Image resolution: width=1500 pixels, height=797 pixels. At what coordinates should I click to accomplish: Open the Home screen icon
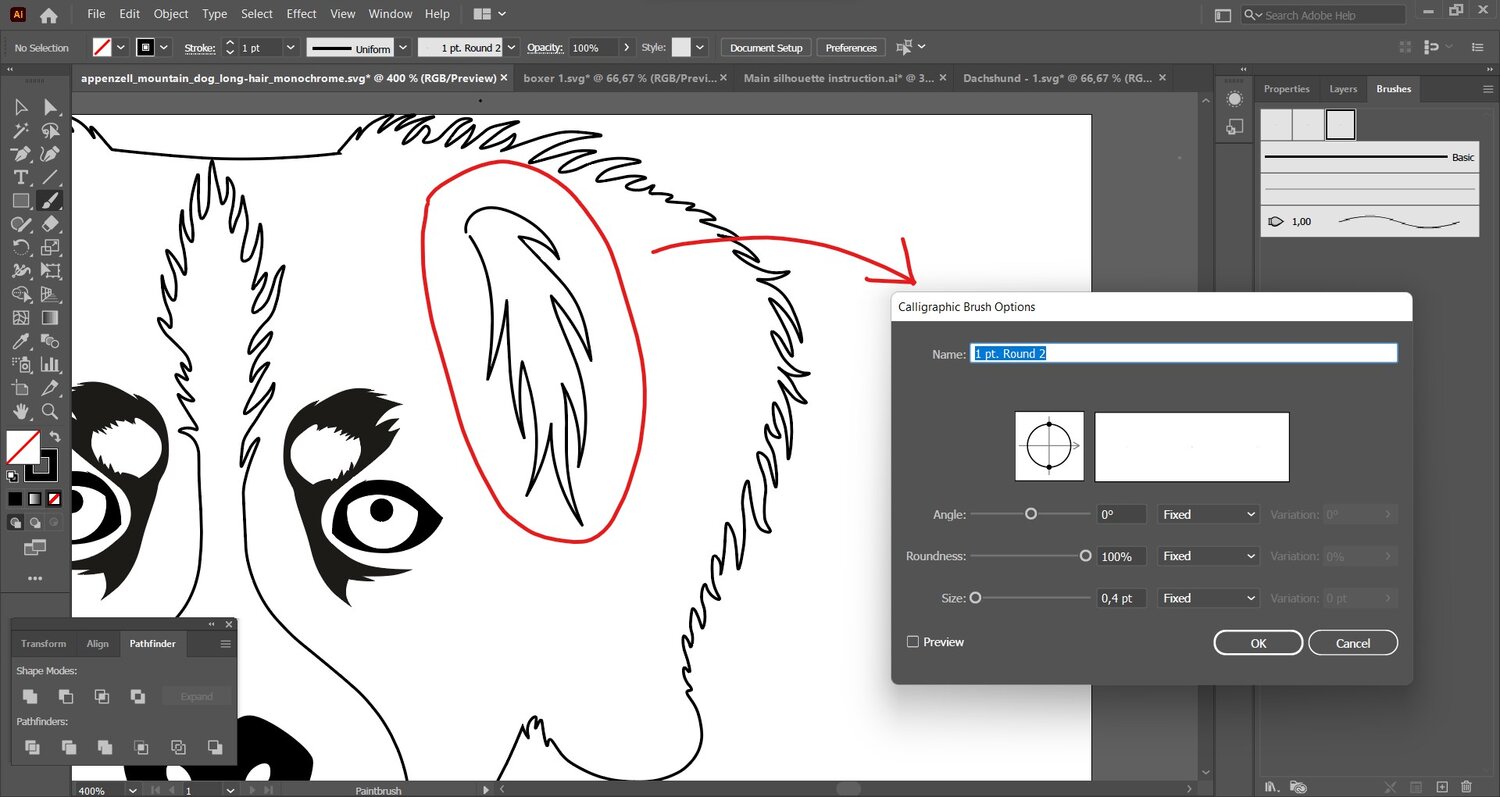pos(48,15)
